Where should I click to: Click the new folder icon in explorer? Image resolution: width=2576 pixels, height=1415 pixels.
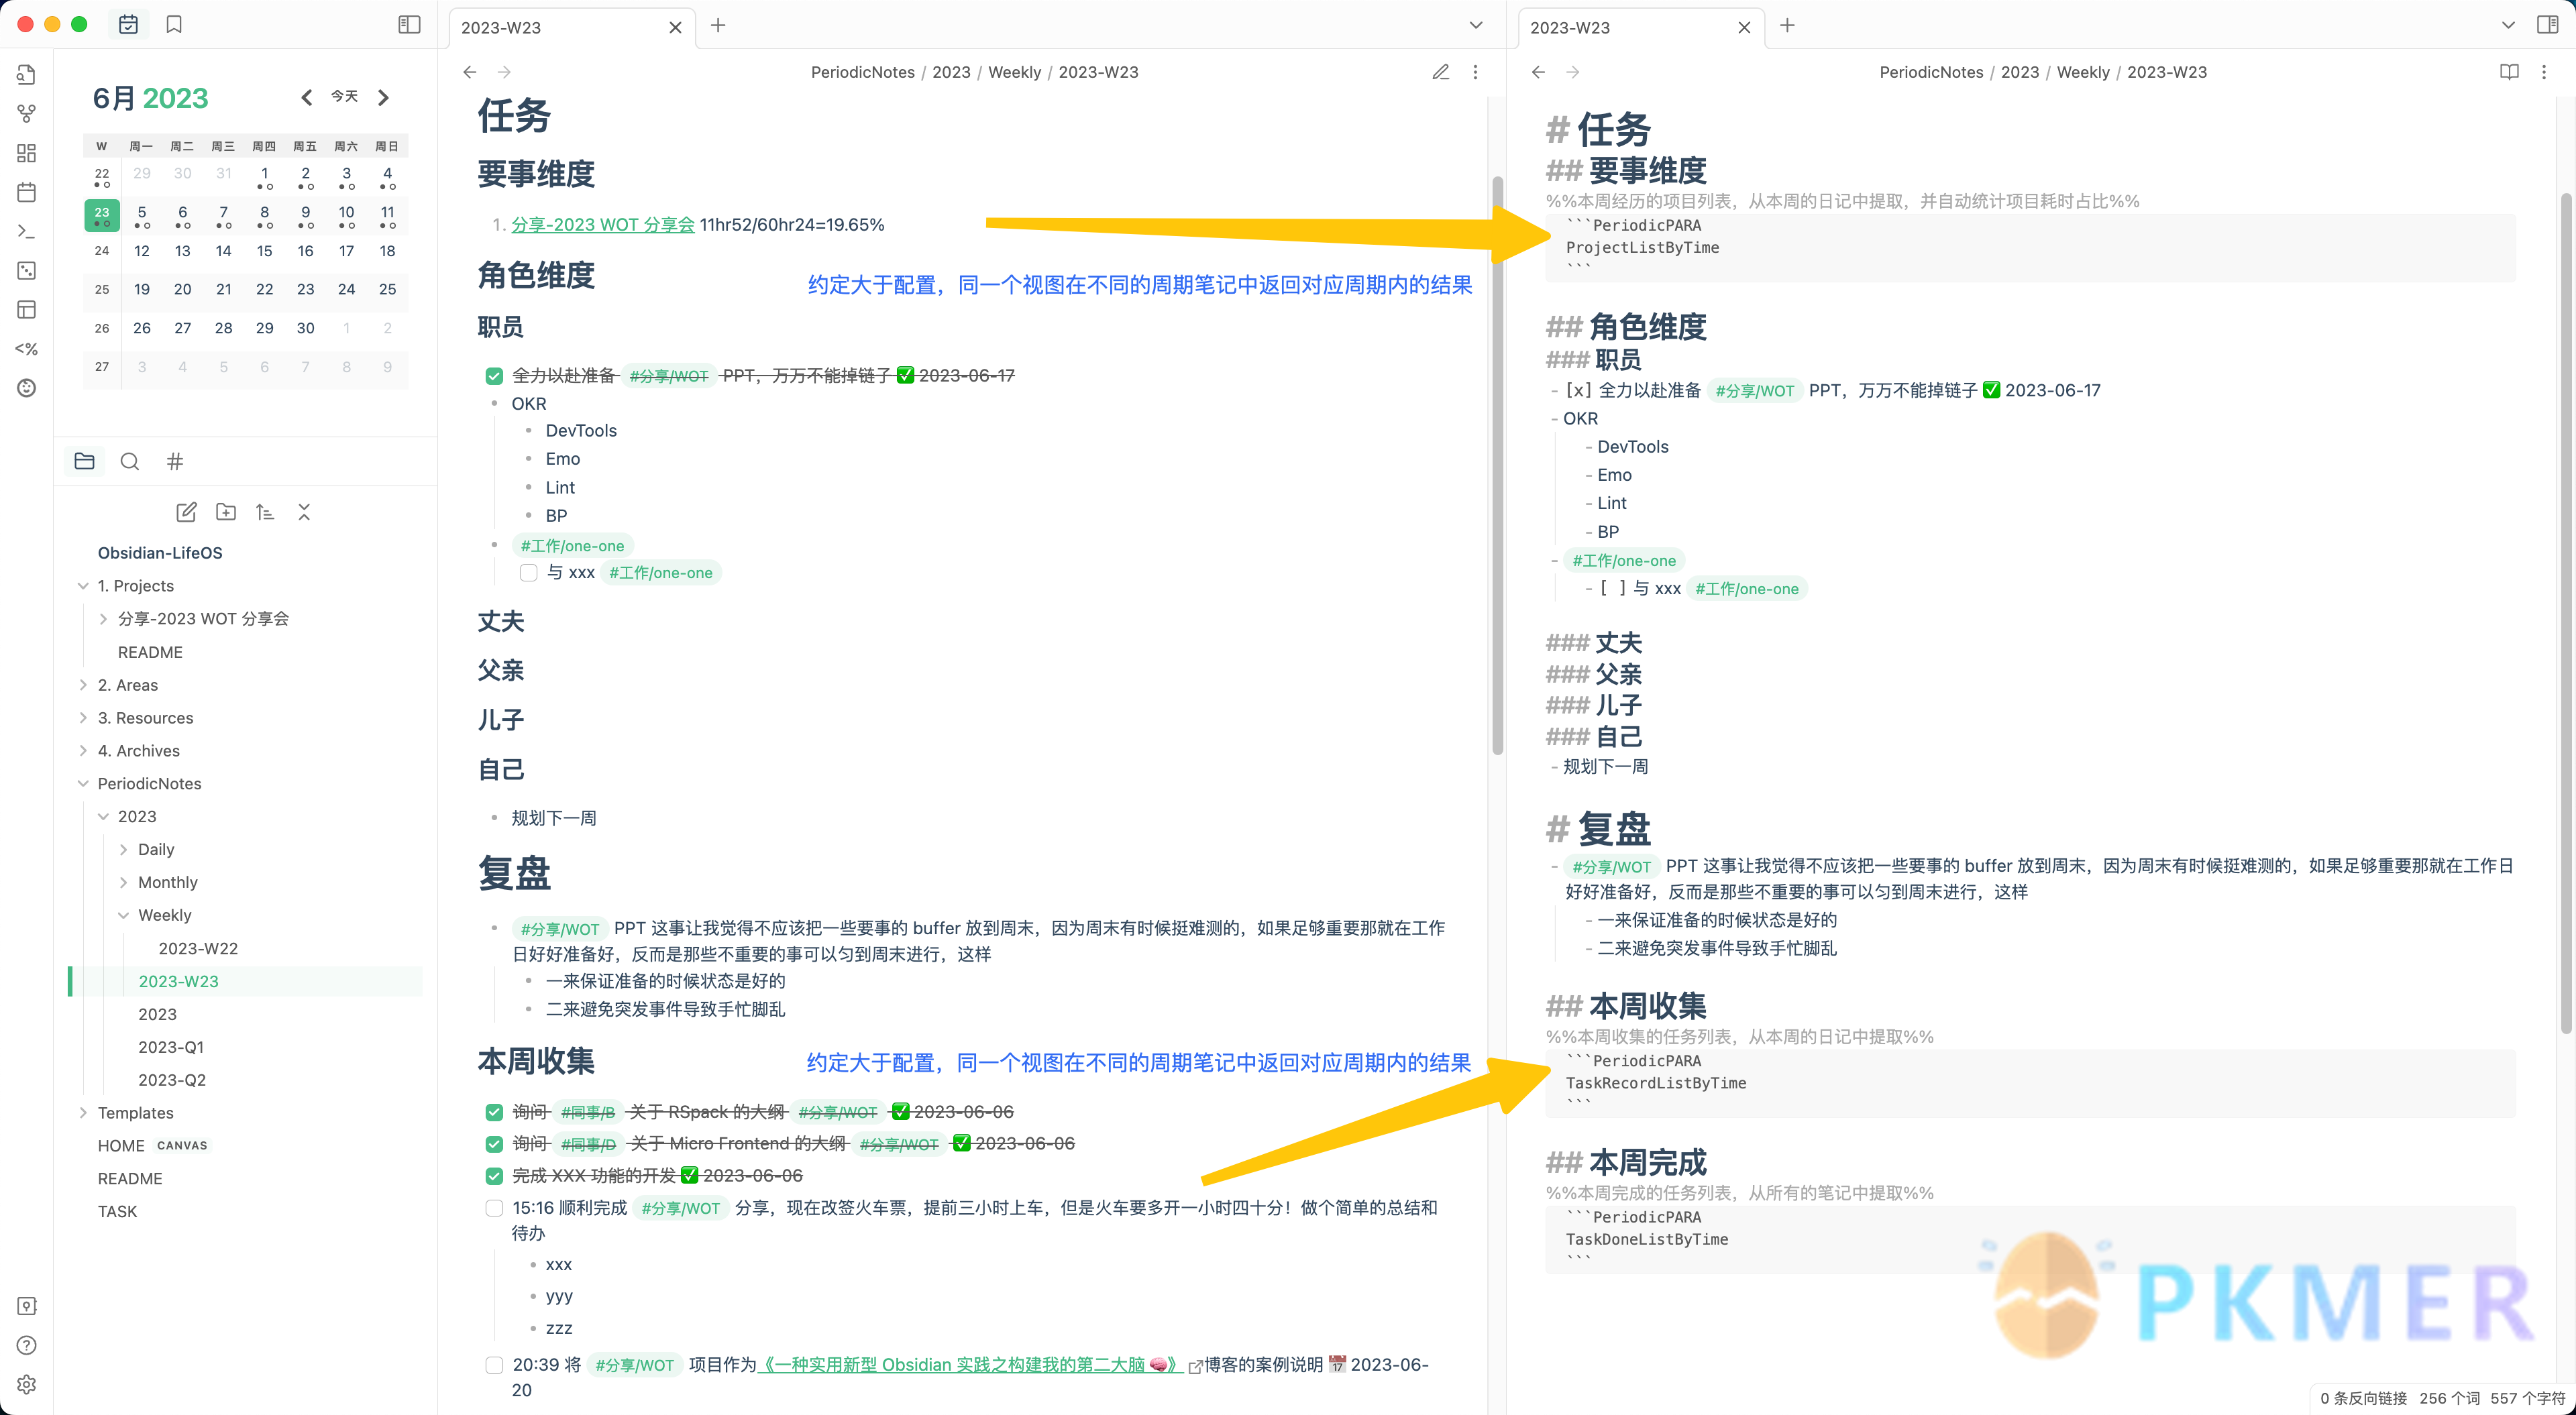[x=226, y=512]
